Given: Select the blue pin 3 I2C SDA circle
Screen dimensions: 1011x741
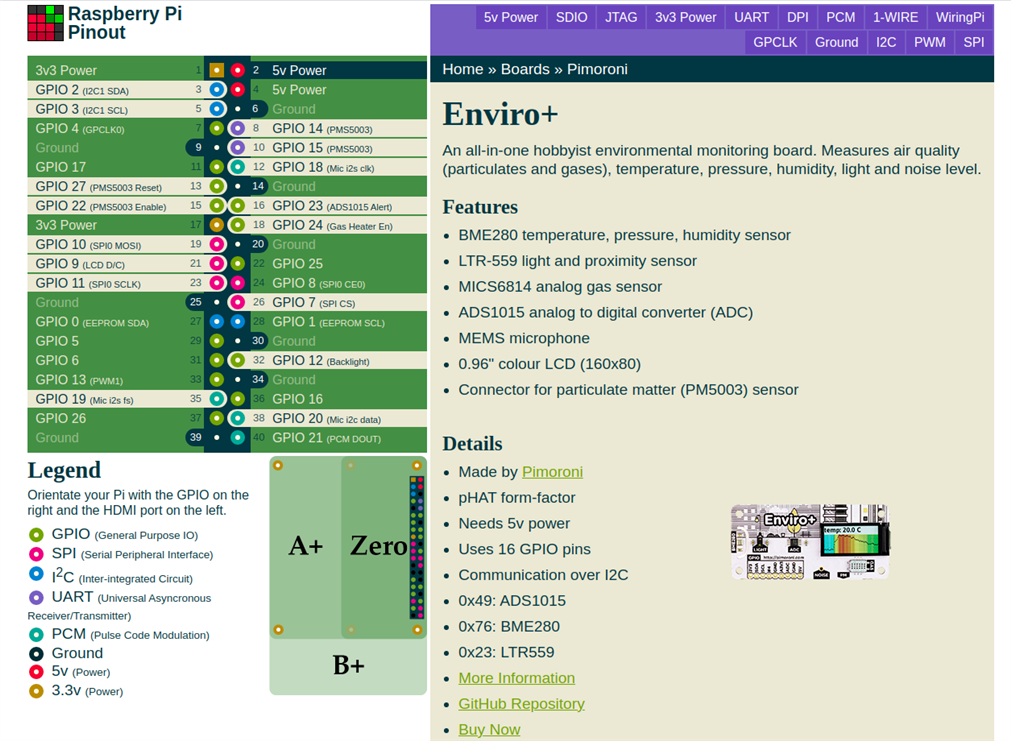Looking at the screenshot, I should click(x=217, y=90).
